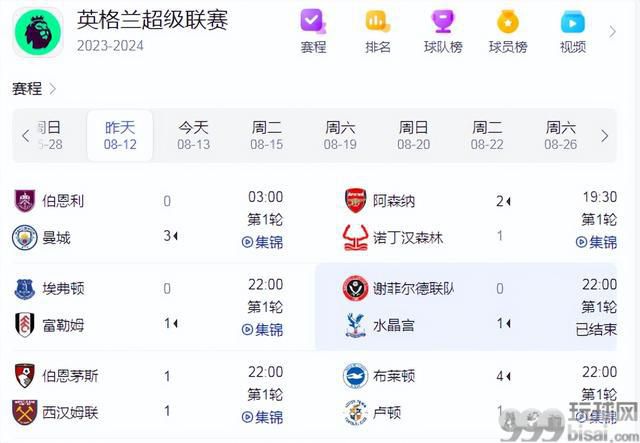Select the 昨天 08-12 date tab

click(120, 136)
